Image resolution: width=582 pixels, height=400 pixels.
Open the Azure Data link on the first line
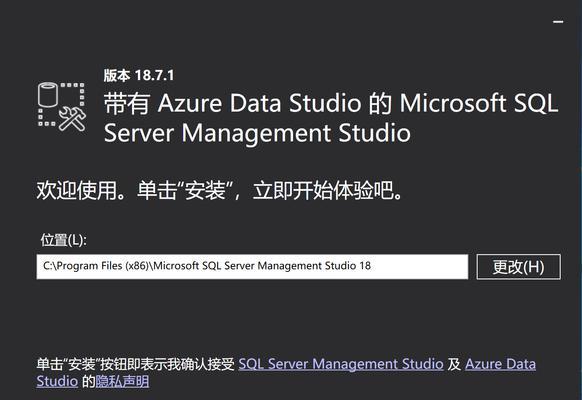[500, 364]
